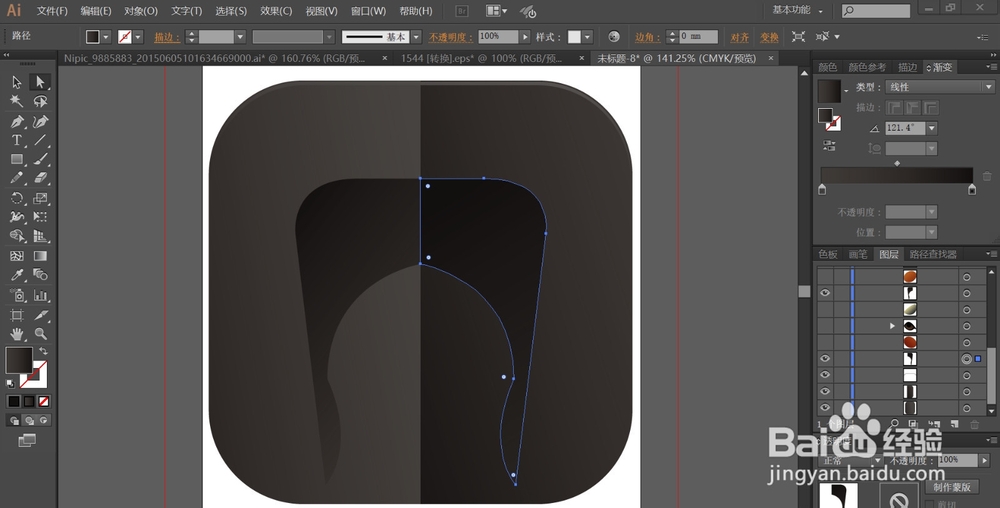The height and width of the screenshot is (508, 1000).
Task: Expand the black eye-shape group layer
Action: (892, 326)
